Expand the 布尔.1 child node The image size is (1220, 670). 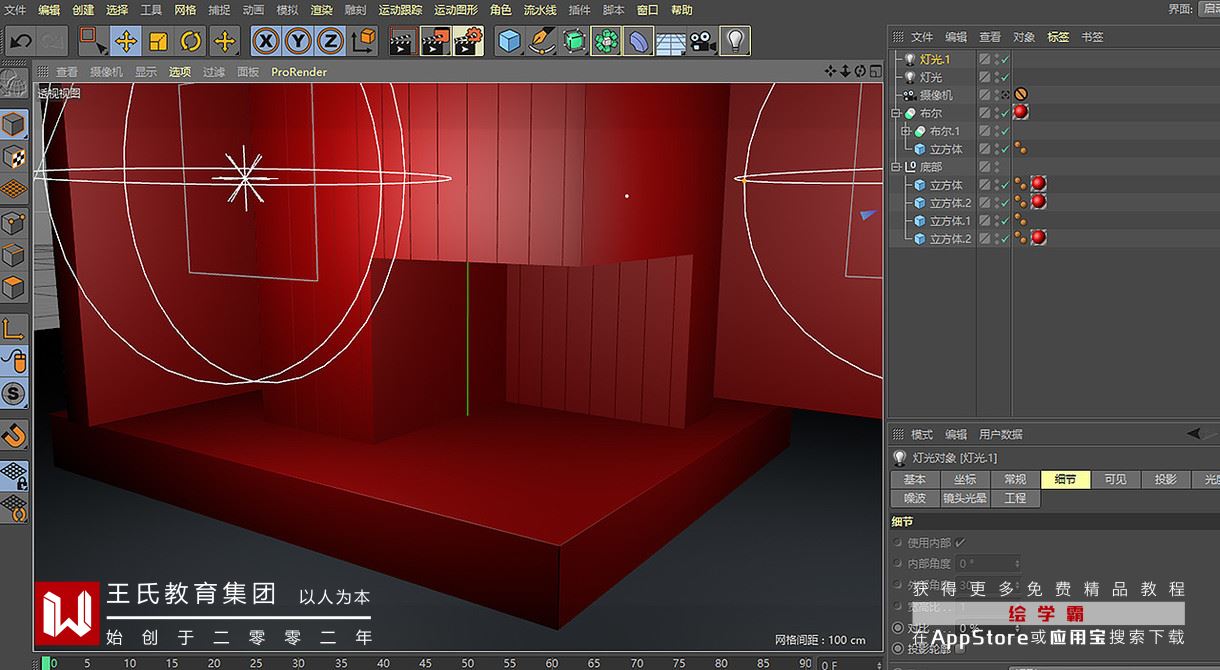pos(906,132)
